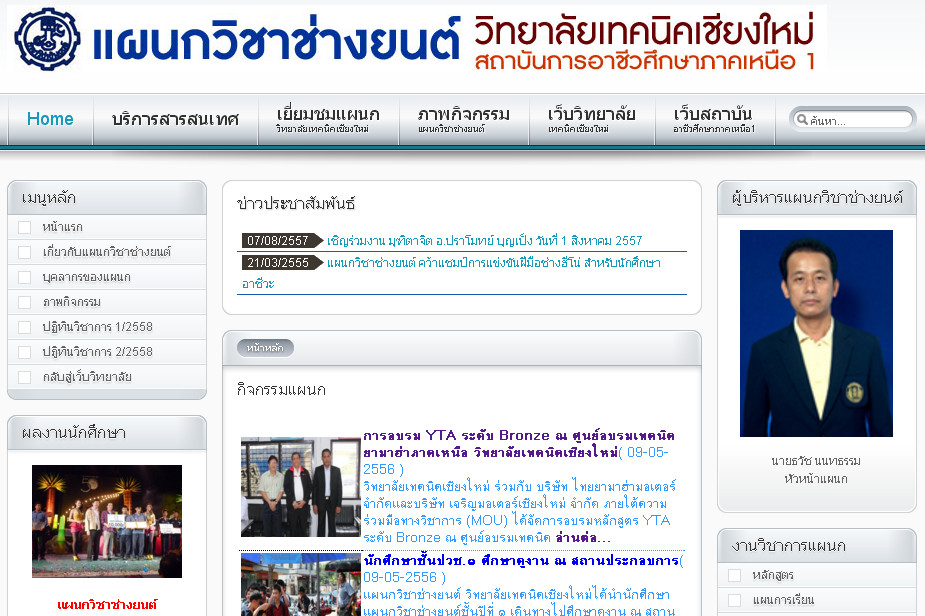Image resolution: width=925 pixels, height=616 pixels.
Task: Open the บริการสารสนเทศ menu
Action: tap(175, 119)
